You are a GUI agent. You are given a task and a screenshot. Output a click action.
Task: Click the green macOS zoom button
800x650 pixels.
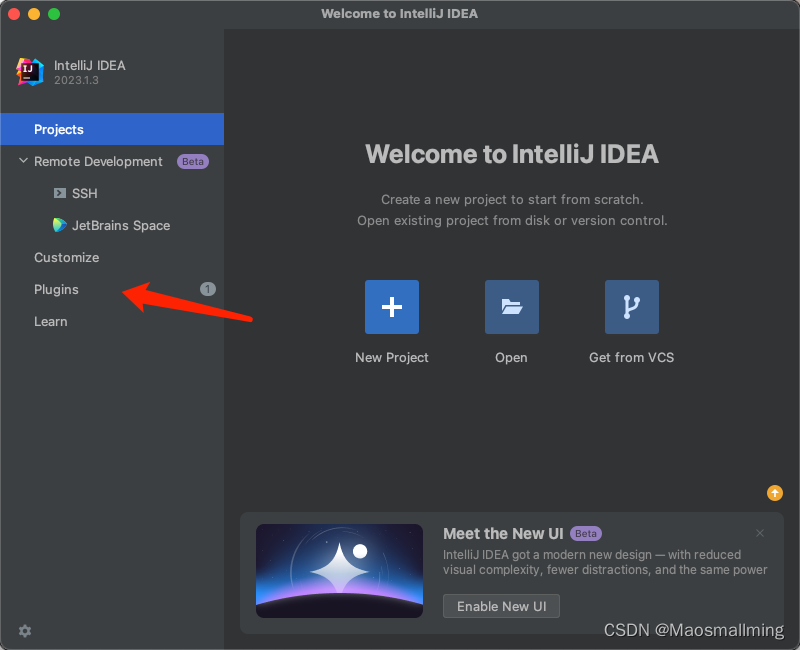click(x=54, y=14)
